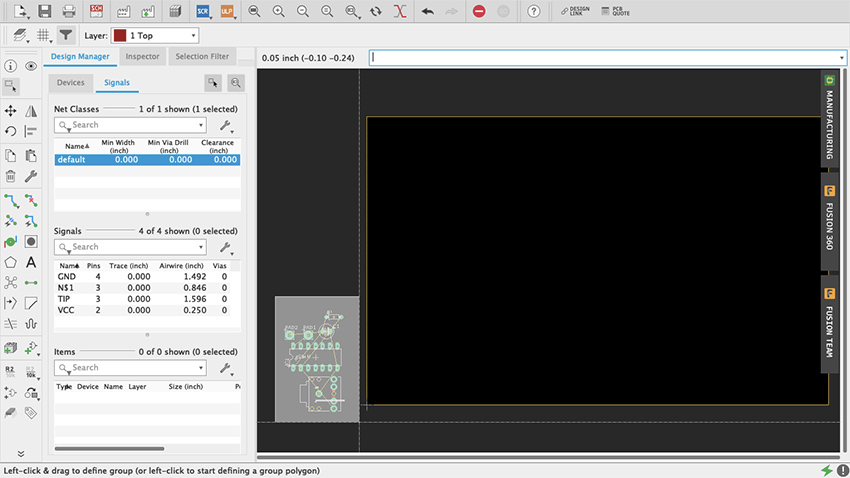Select the Paste tool

[x=31, y=156]
